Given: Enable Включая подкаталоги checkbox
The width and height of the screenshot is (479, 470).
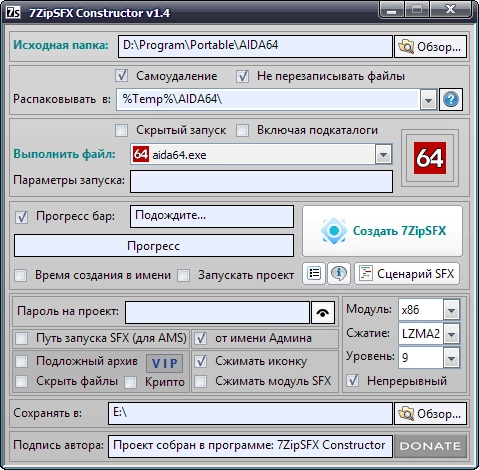Looking at the screenshot, I should pyautogui.click(x=242, y=130).
